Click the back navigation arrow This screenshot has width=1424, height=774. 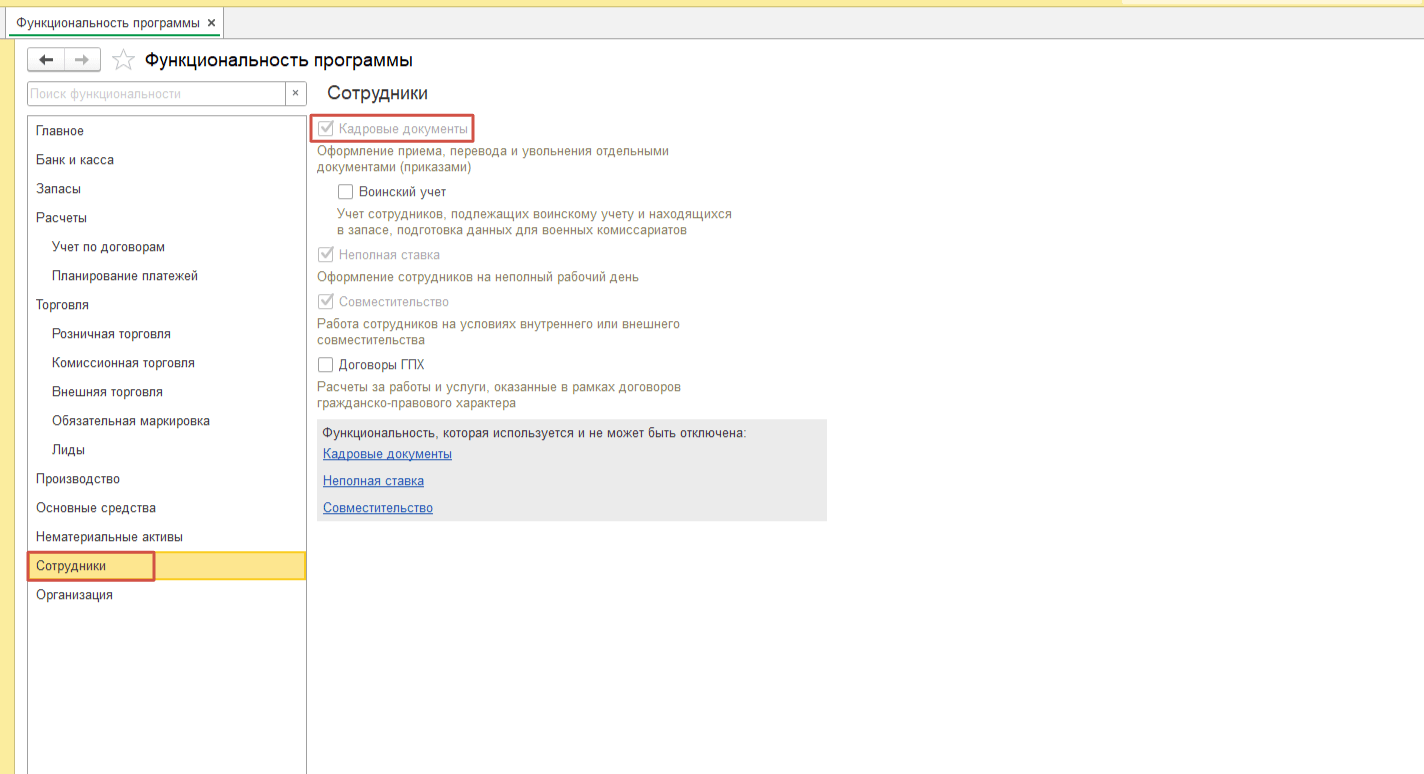tap(46, 60)
